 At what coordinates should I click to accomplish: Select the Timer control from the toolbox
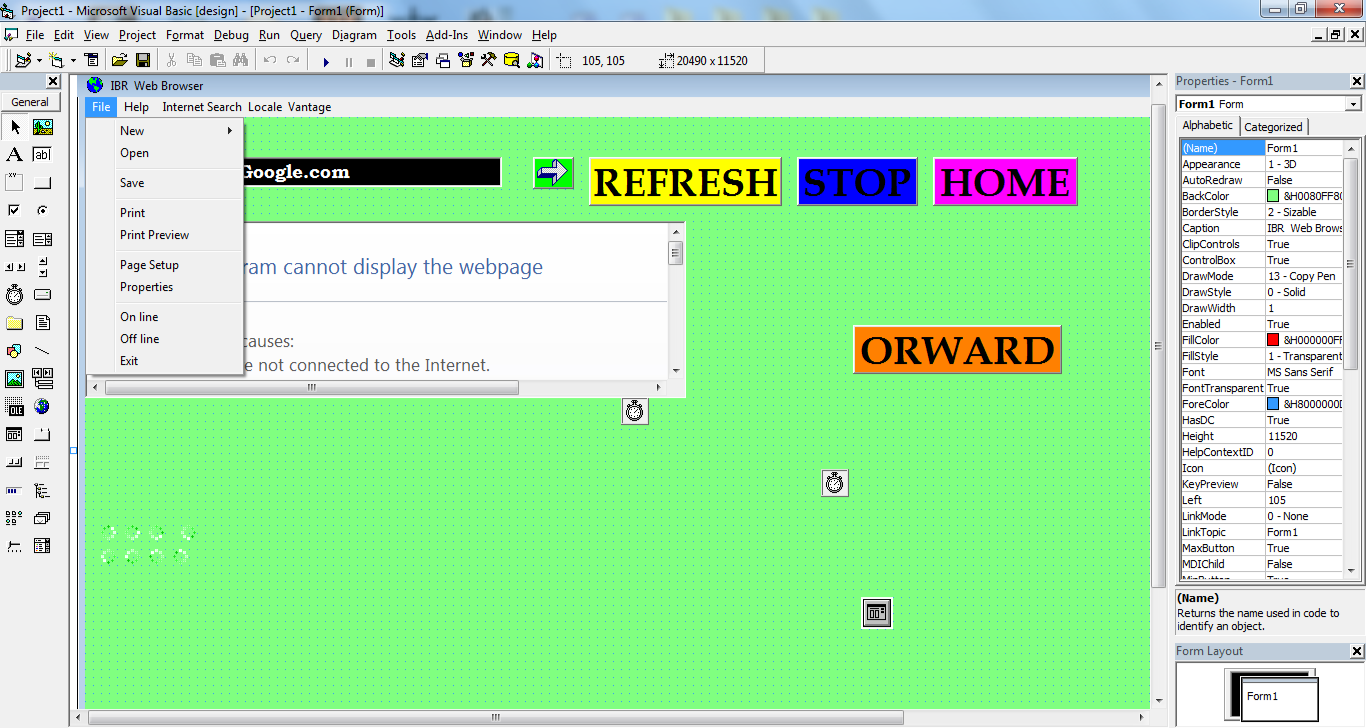pos(14,294)
